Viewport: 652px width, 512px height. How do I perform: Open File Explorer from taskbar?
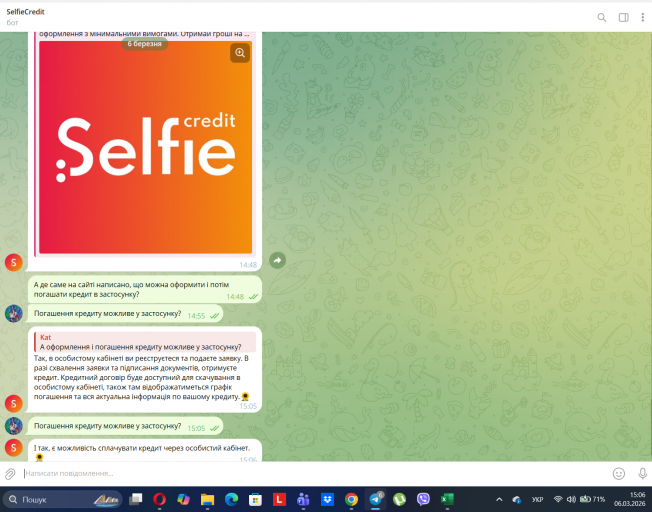(207, 499)
